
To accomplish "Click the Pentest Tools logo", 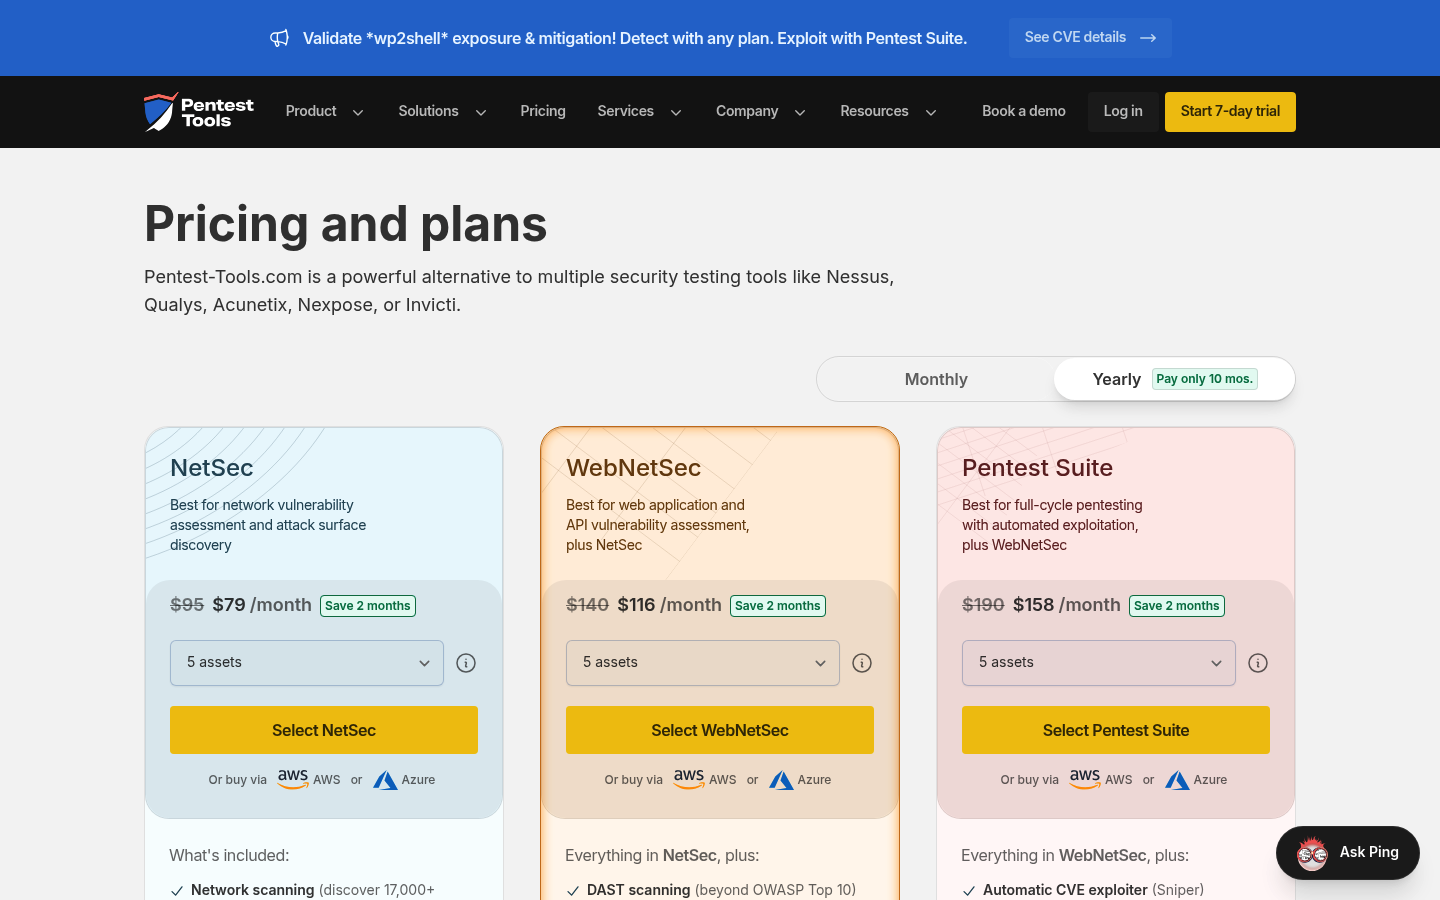I will coord(199,112).
